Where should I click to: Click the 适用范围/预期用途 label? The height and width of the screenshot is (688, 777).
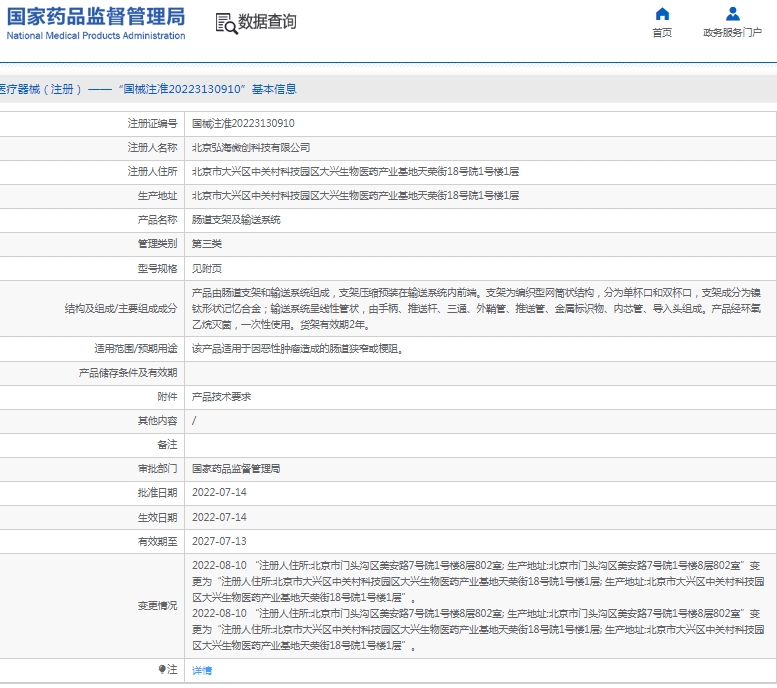tap(136, 349)
